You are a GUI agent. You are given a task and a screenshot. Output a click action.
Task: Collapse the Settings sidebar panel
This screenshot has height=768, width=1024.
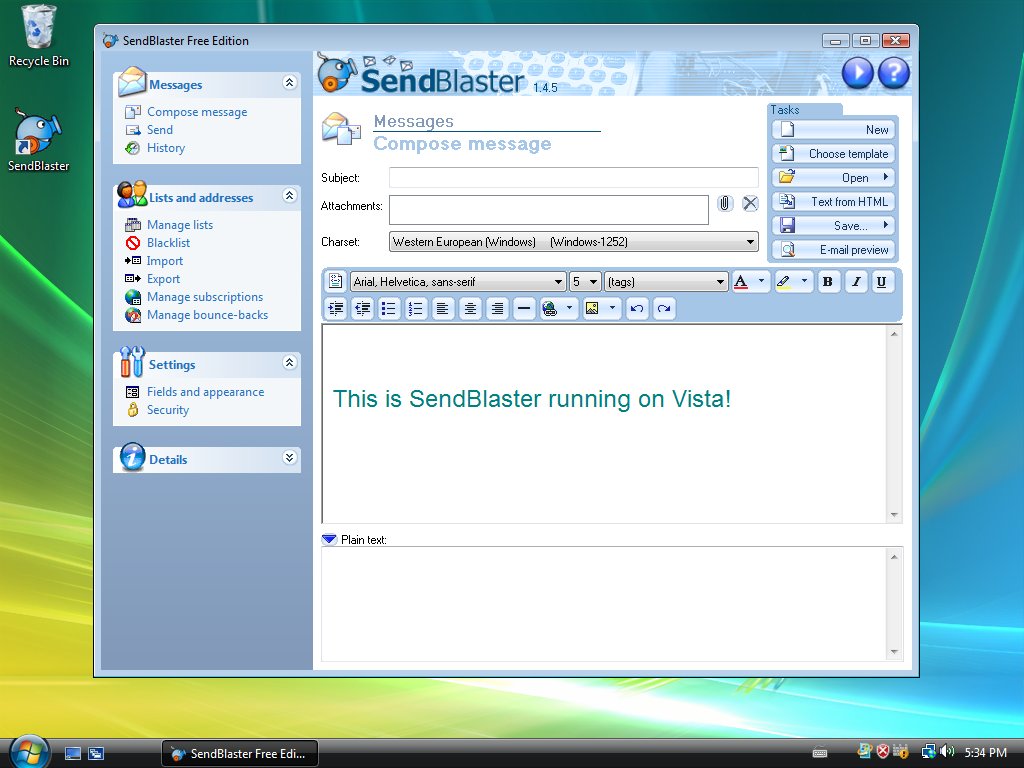[x=289, y=362]
